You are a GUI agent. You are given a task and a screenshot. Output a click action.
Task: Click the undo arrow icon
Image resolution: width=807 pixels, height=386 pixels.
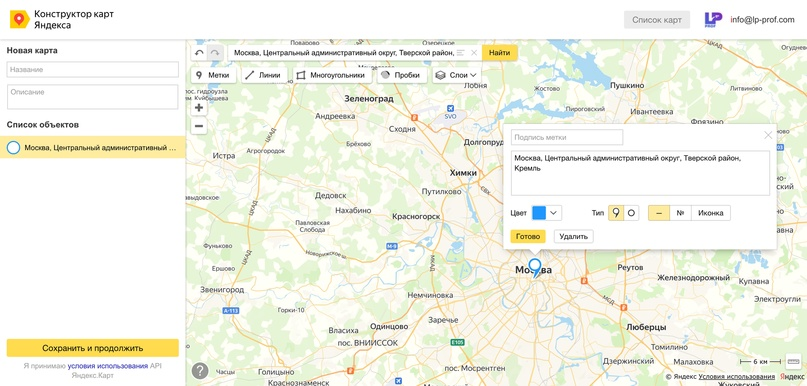click(x=200, y=52)
